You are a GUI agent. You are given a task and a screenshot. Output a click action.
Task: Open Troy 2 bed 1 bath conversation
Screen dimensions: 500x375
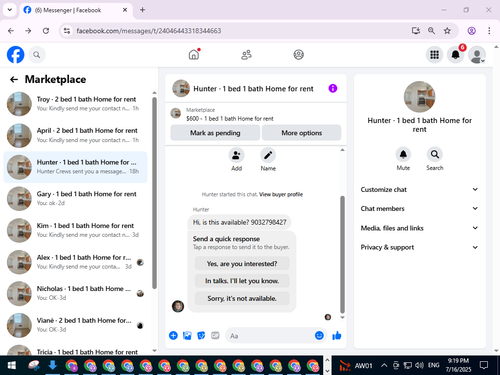coord(76,104)
